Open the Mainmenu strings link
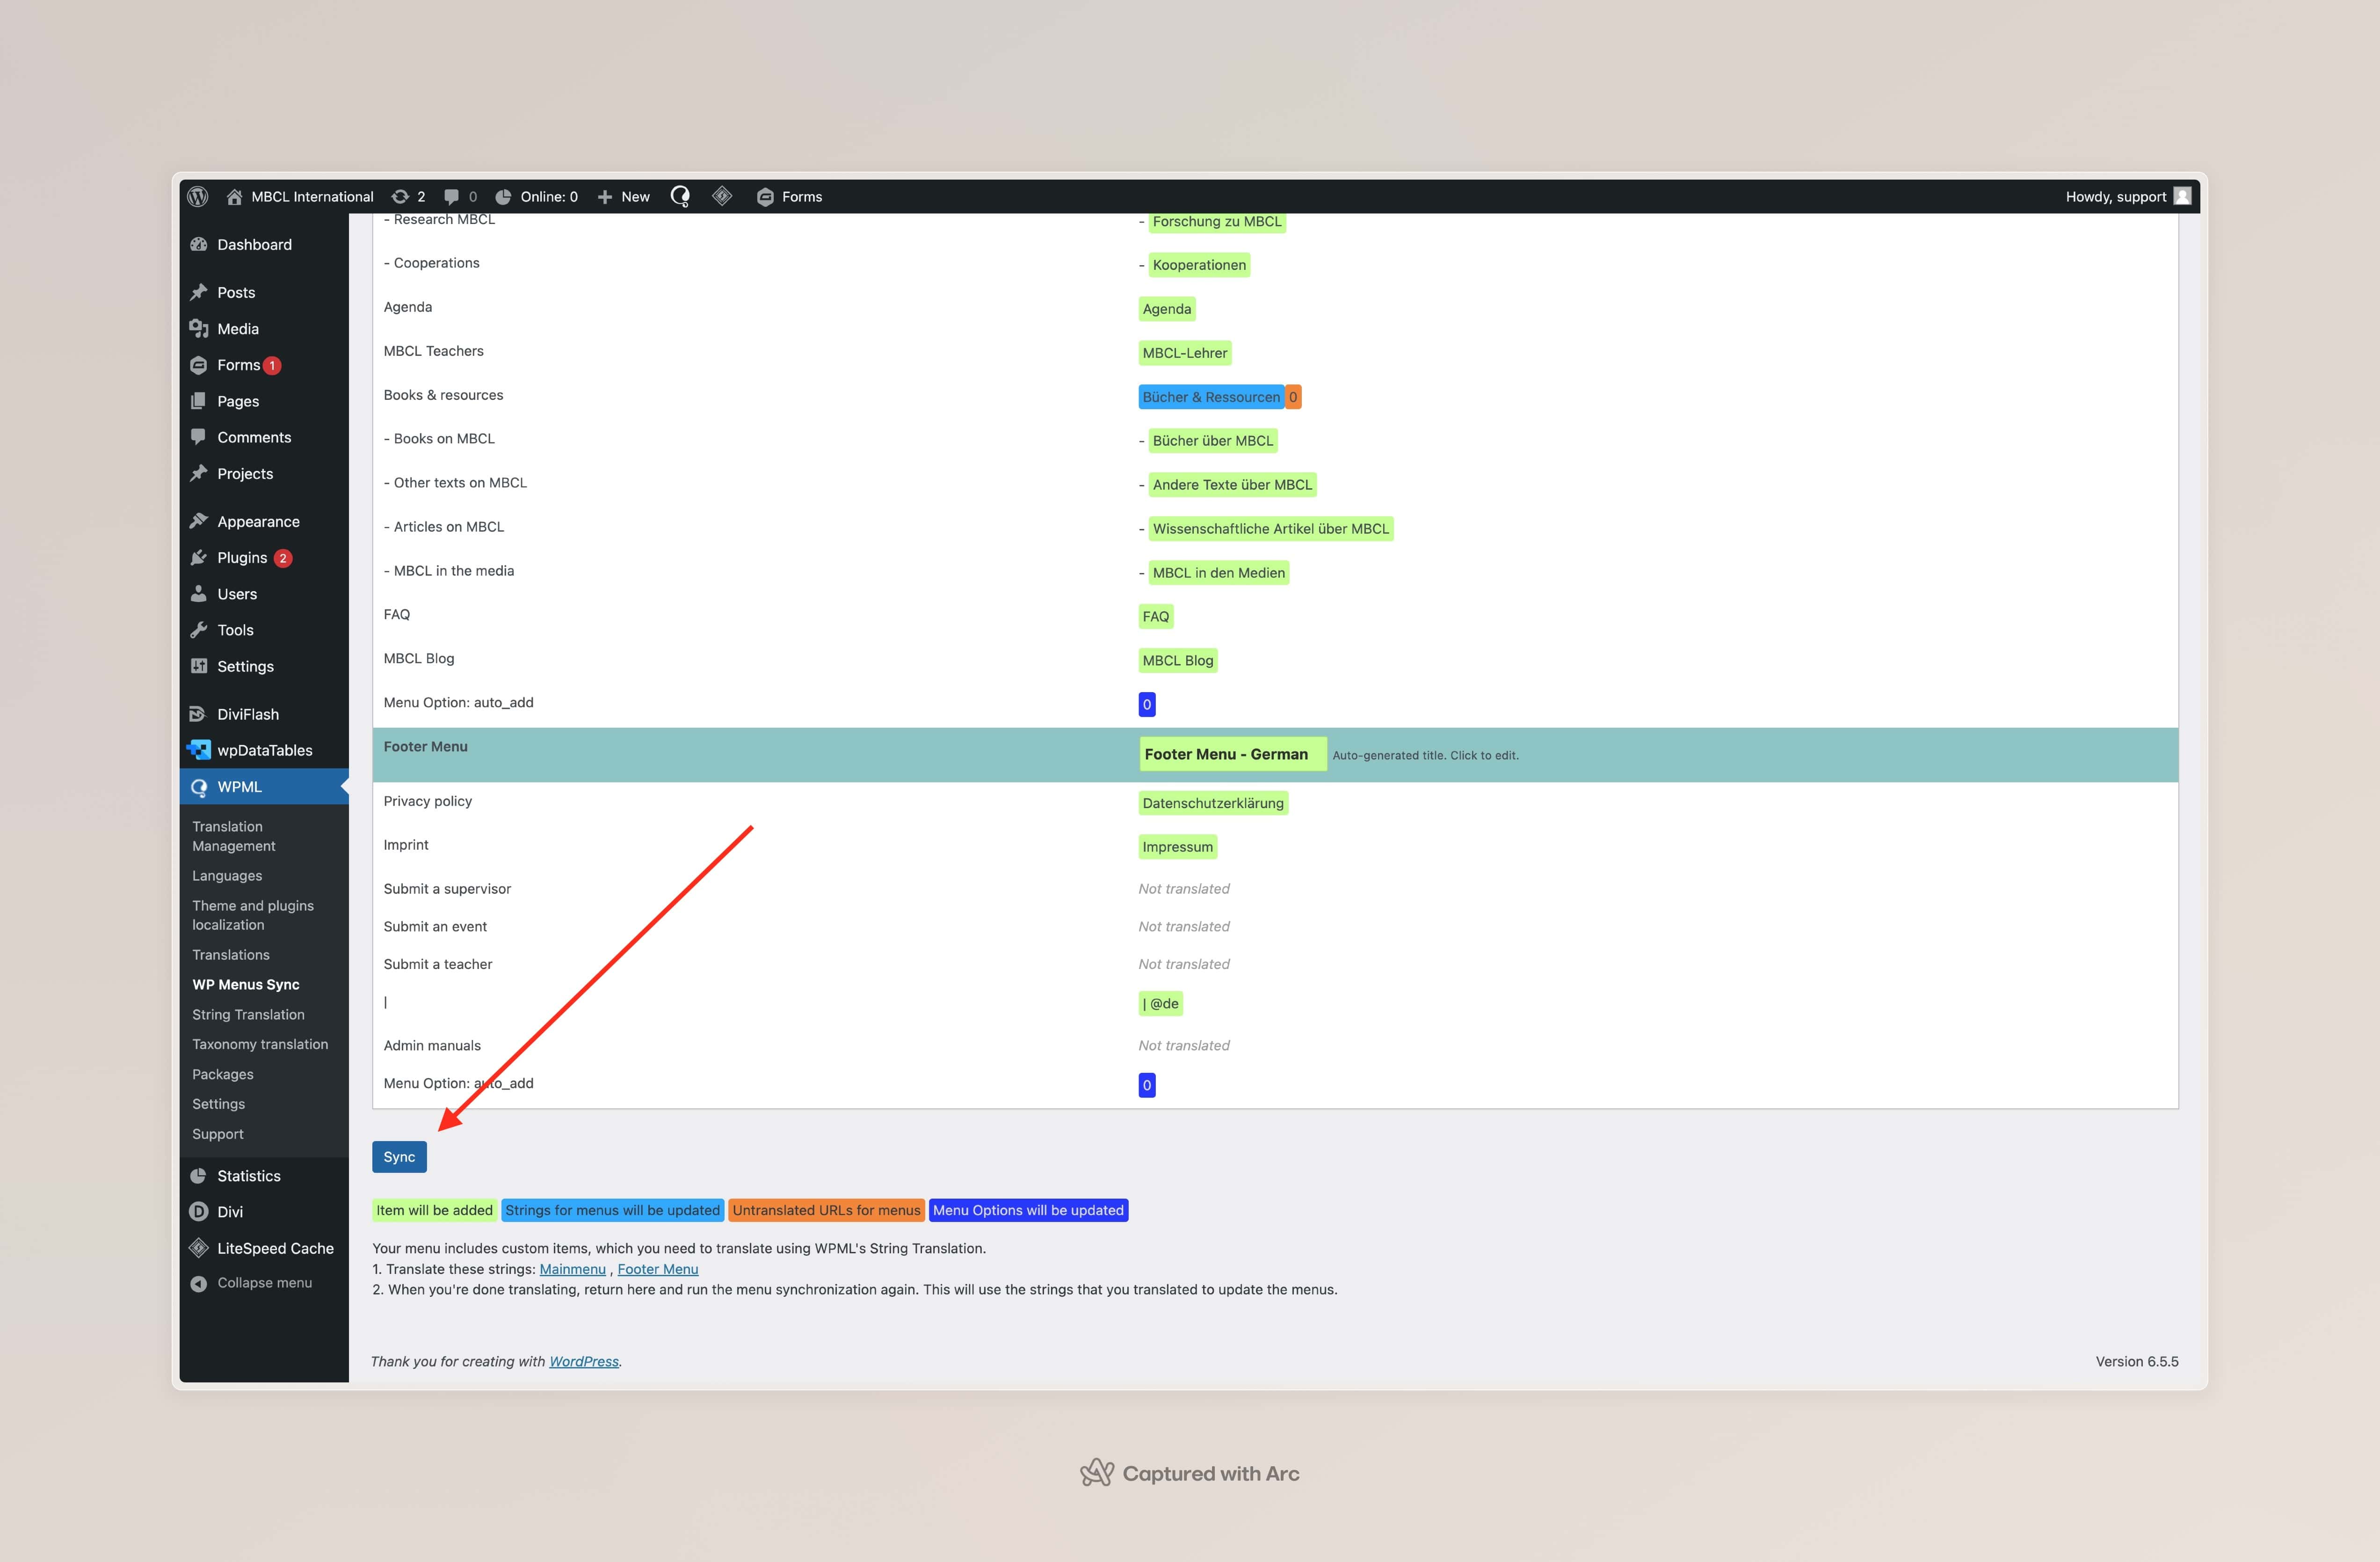 click(572, 1269)
